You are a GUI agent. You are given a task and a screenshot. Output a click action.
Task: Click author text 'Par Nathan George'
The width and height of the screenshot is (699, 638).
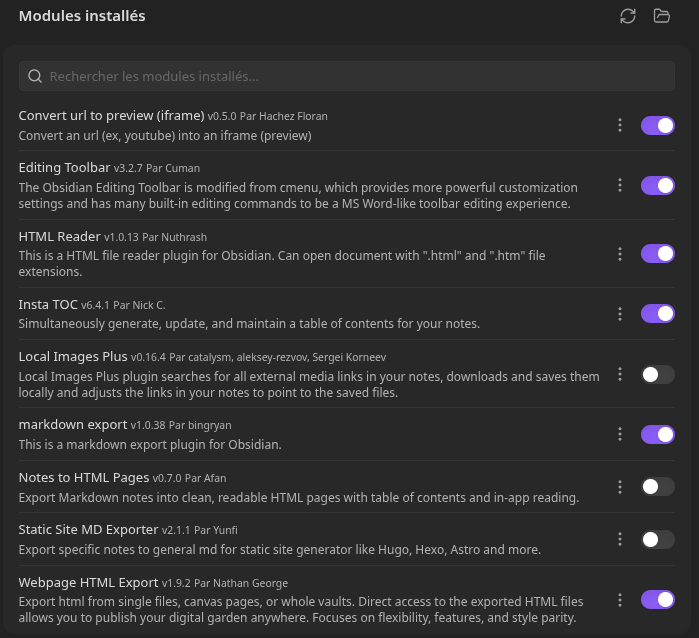[241, 583]
